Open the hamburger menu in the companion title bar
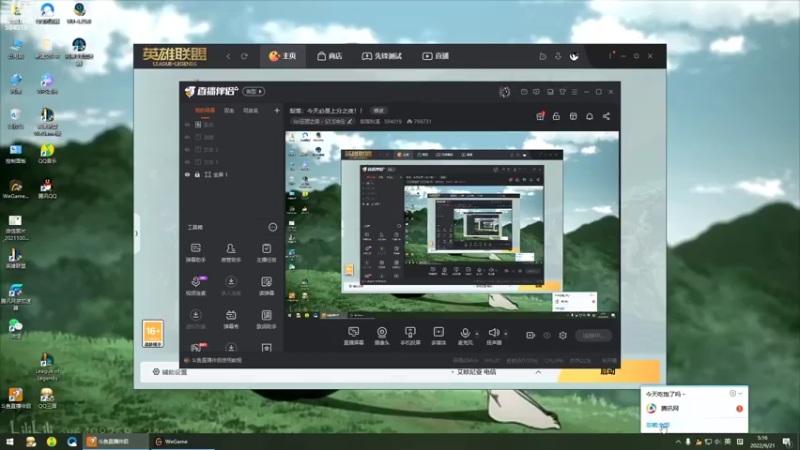 [574, 92]
